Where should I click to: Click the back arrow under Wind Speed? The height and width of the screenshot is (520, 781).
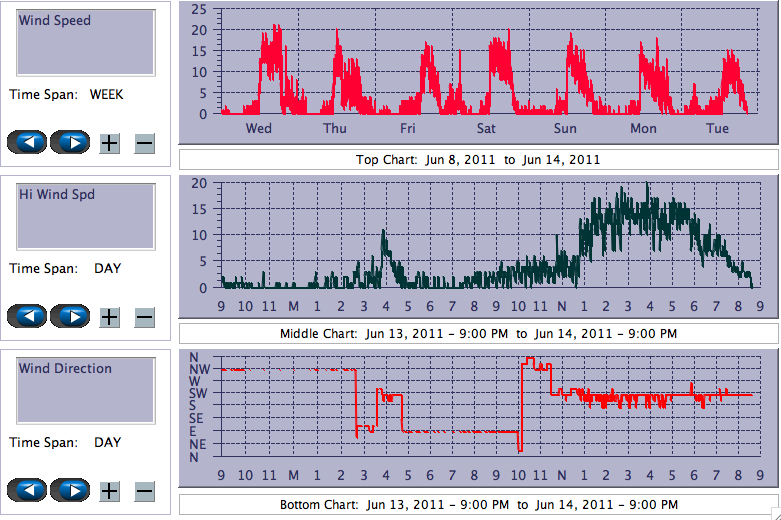pyautogui.click(x=27, y=142)
